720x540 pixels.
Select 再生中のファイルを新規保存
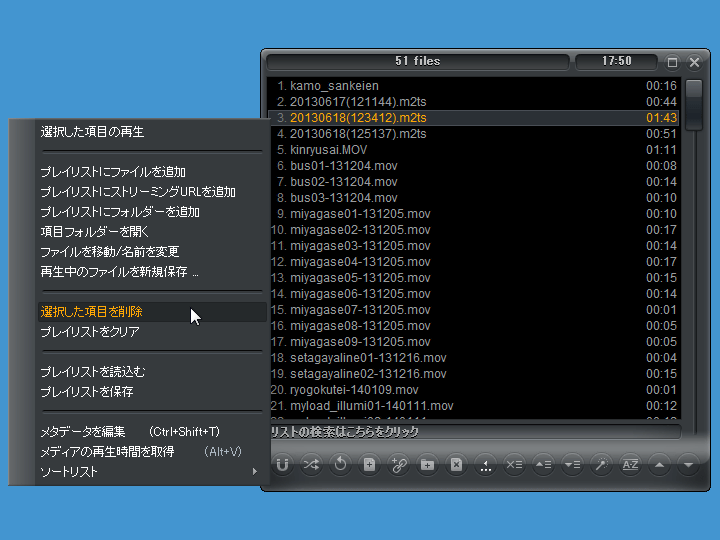pos(152,272)
